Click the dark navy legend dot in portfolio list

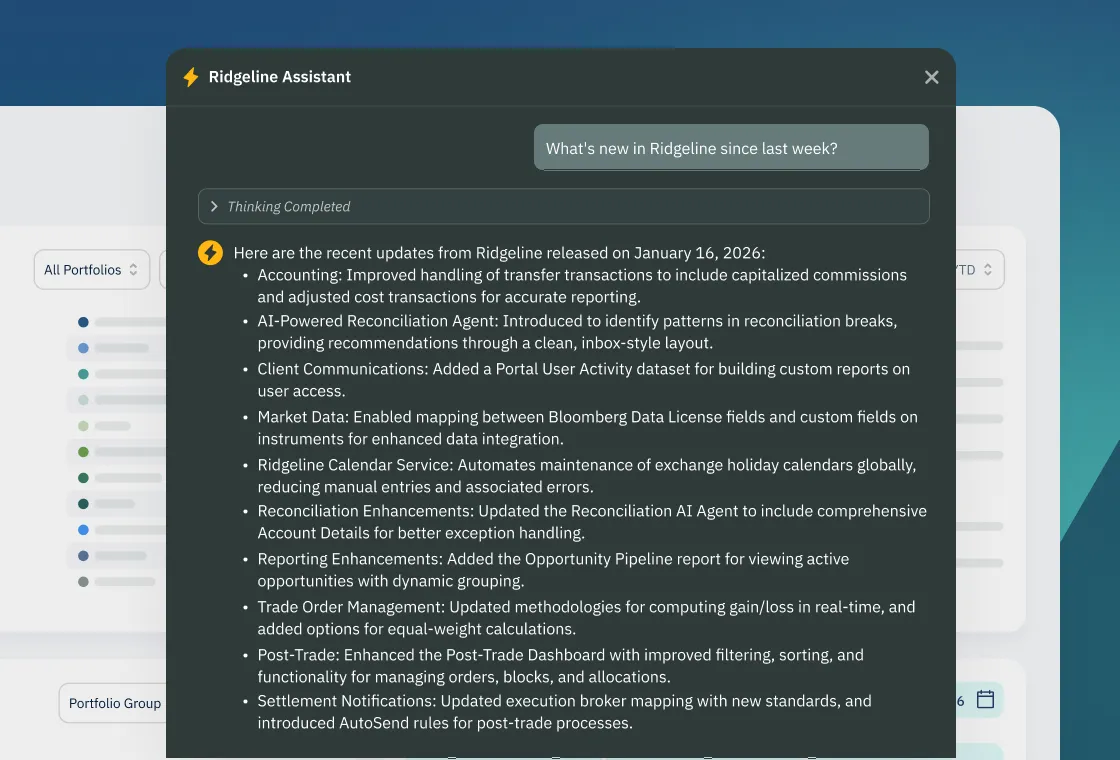(x=84, y=322)
